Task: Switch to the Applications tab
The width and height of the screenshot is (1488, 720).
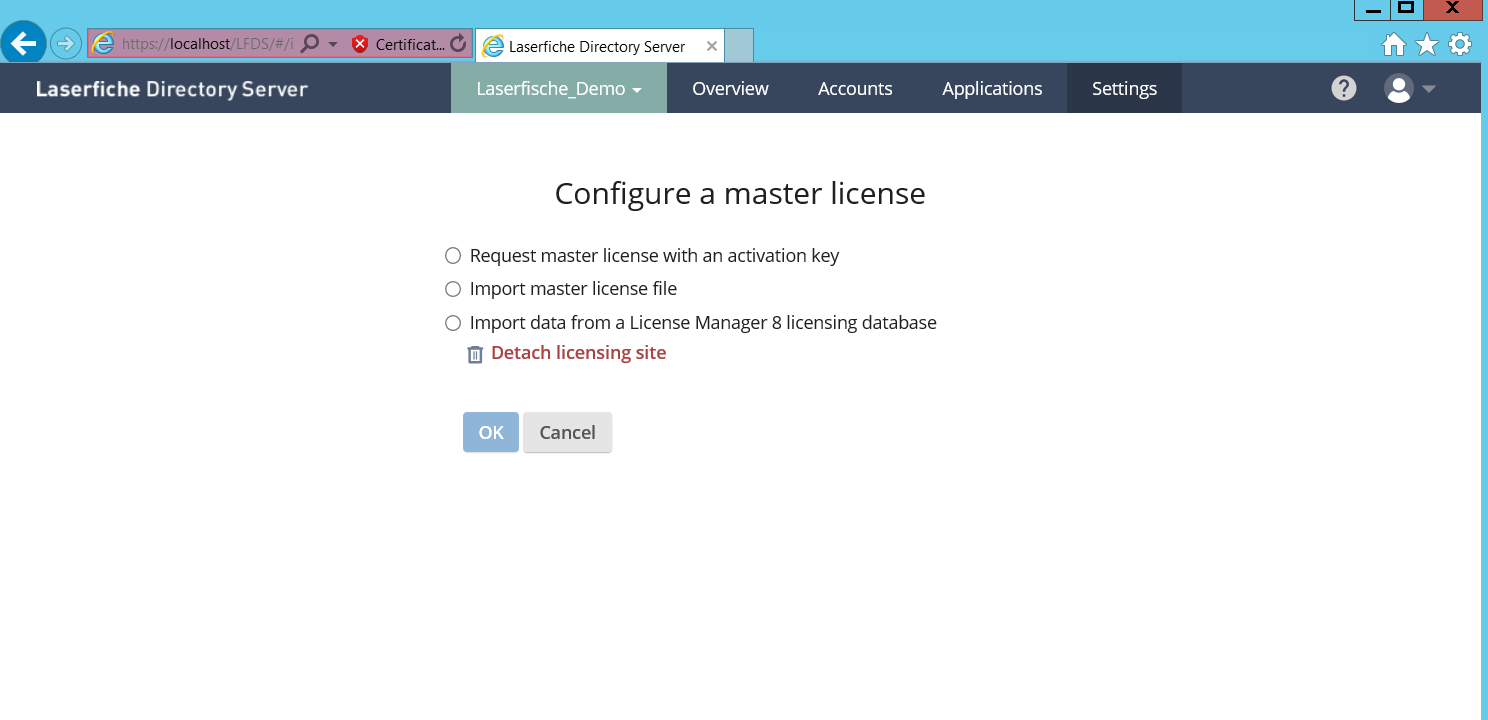Action: (x=992, y=88)
